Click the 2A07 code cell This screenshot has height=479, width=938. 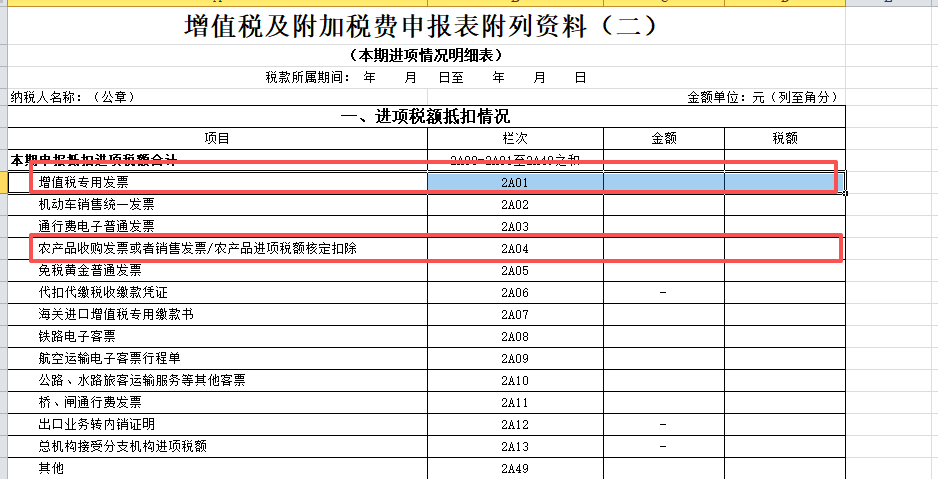515,315
